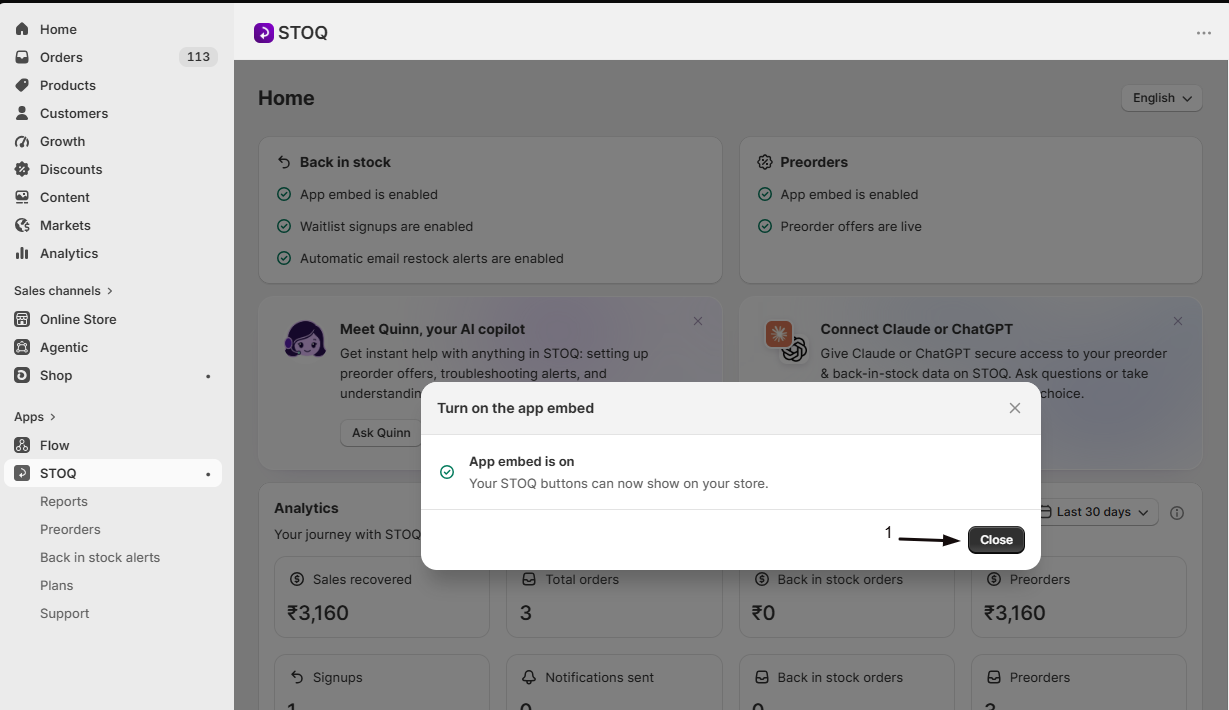Screen dimensions: 1229x710
Task: Click the Products tag icon
Action: [22, 85]
